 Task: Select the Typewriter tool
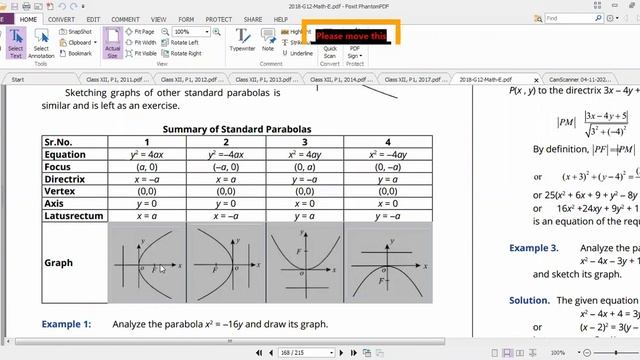pyautogui.click(x=242, y=40)
